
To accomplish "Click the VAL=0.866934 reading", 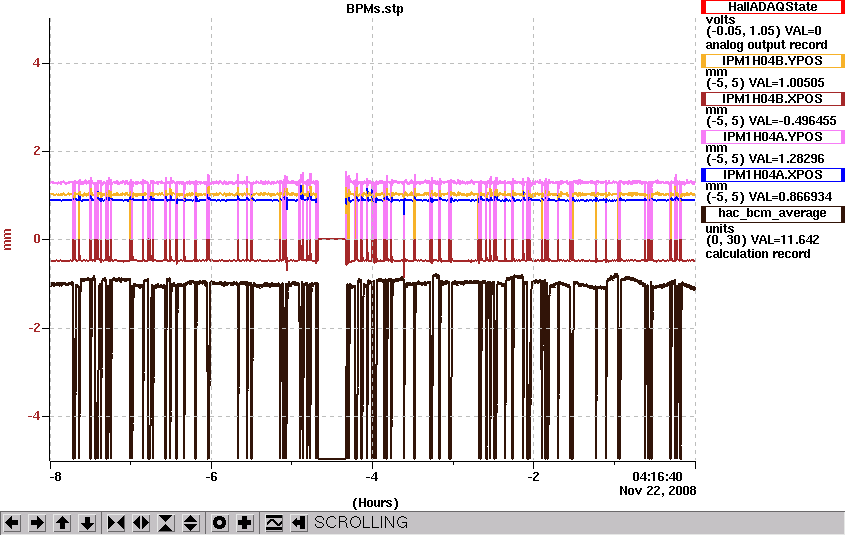I will [791, 197].
